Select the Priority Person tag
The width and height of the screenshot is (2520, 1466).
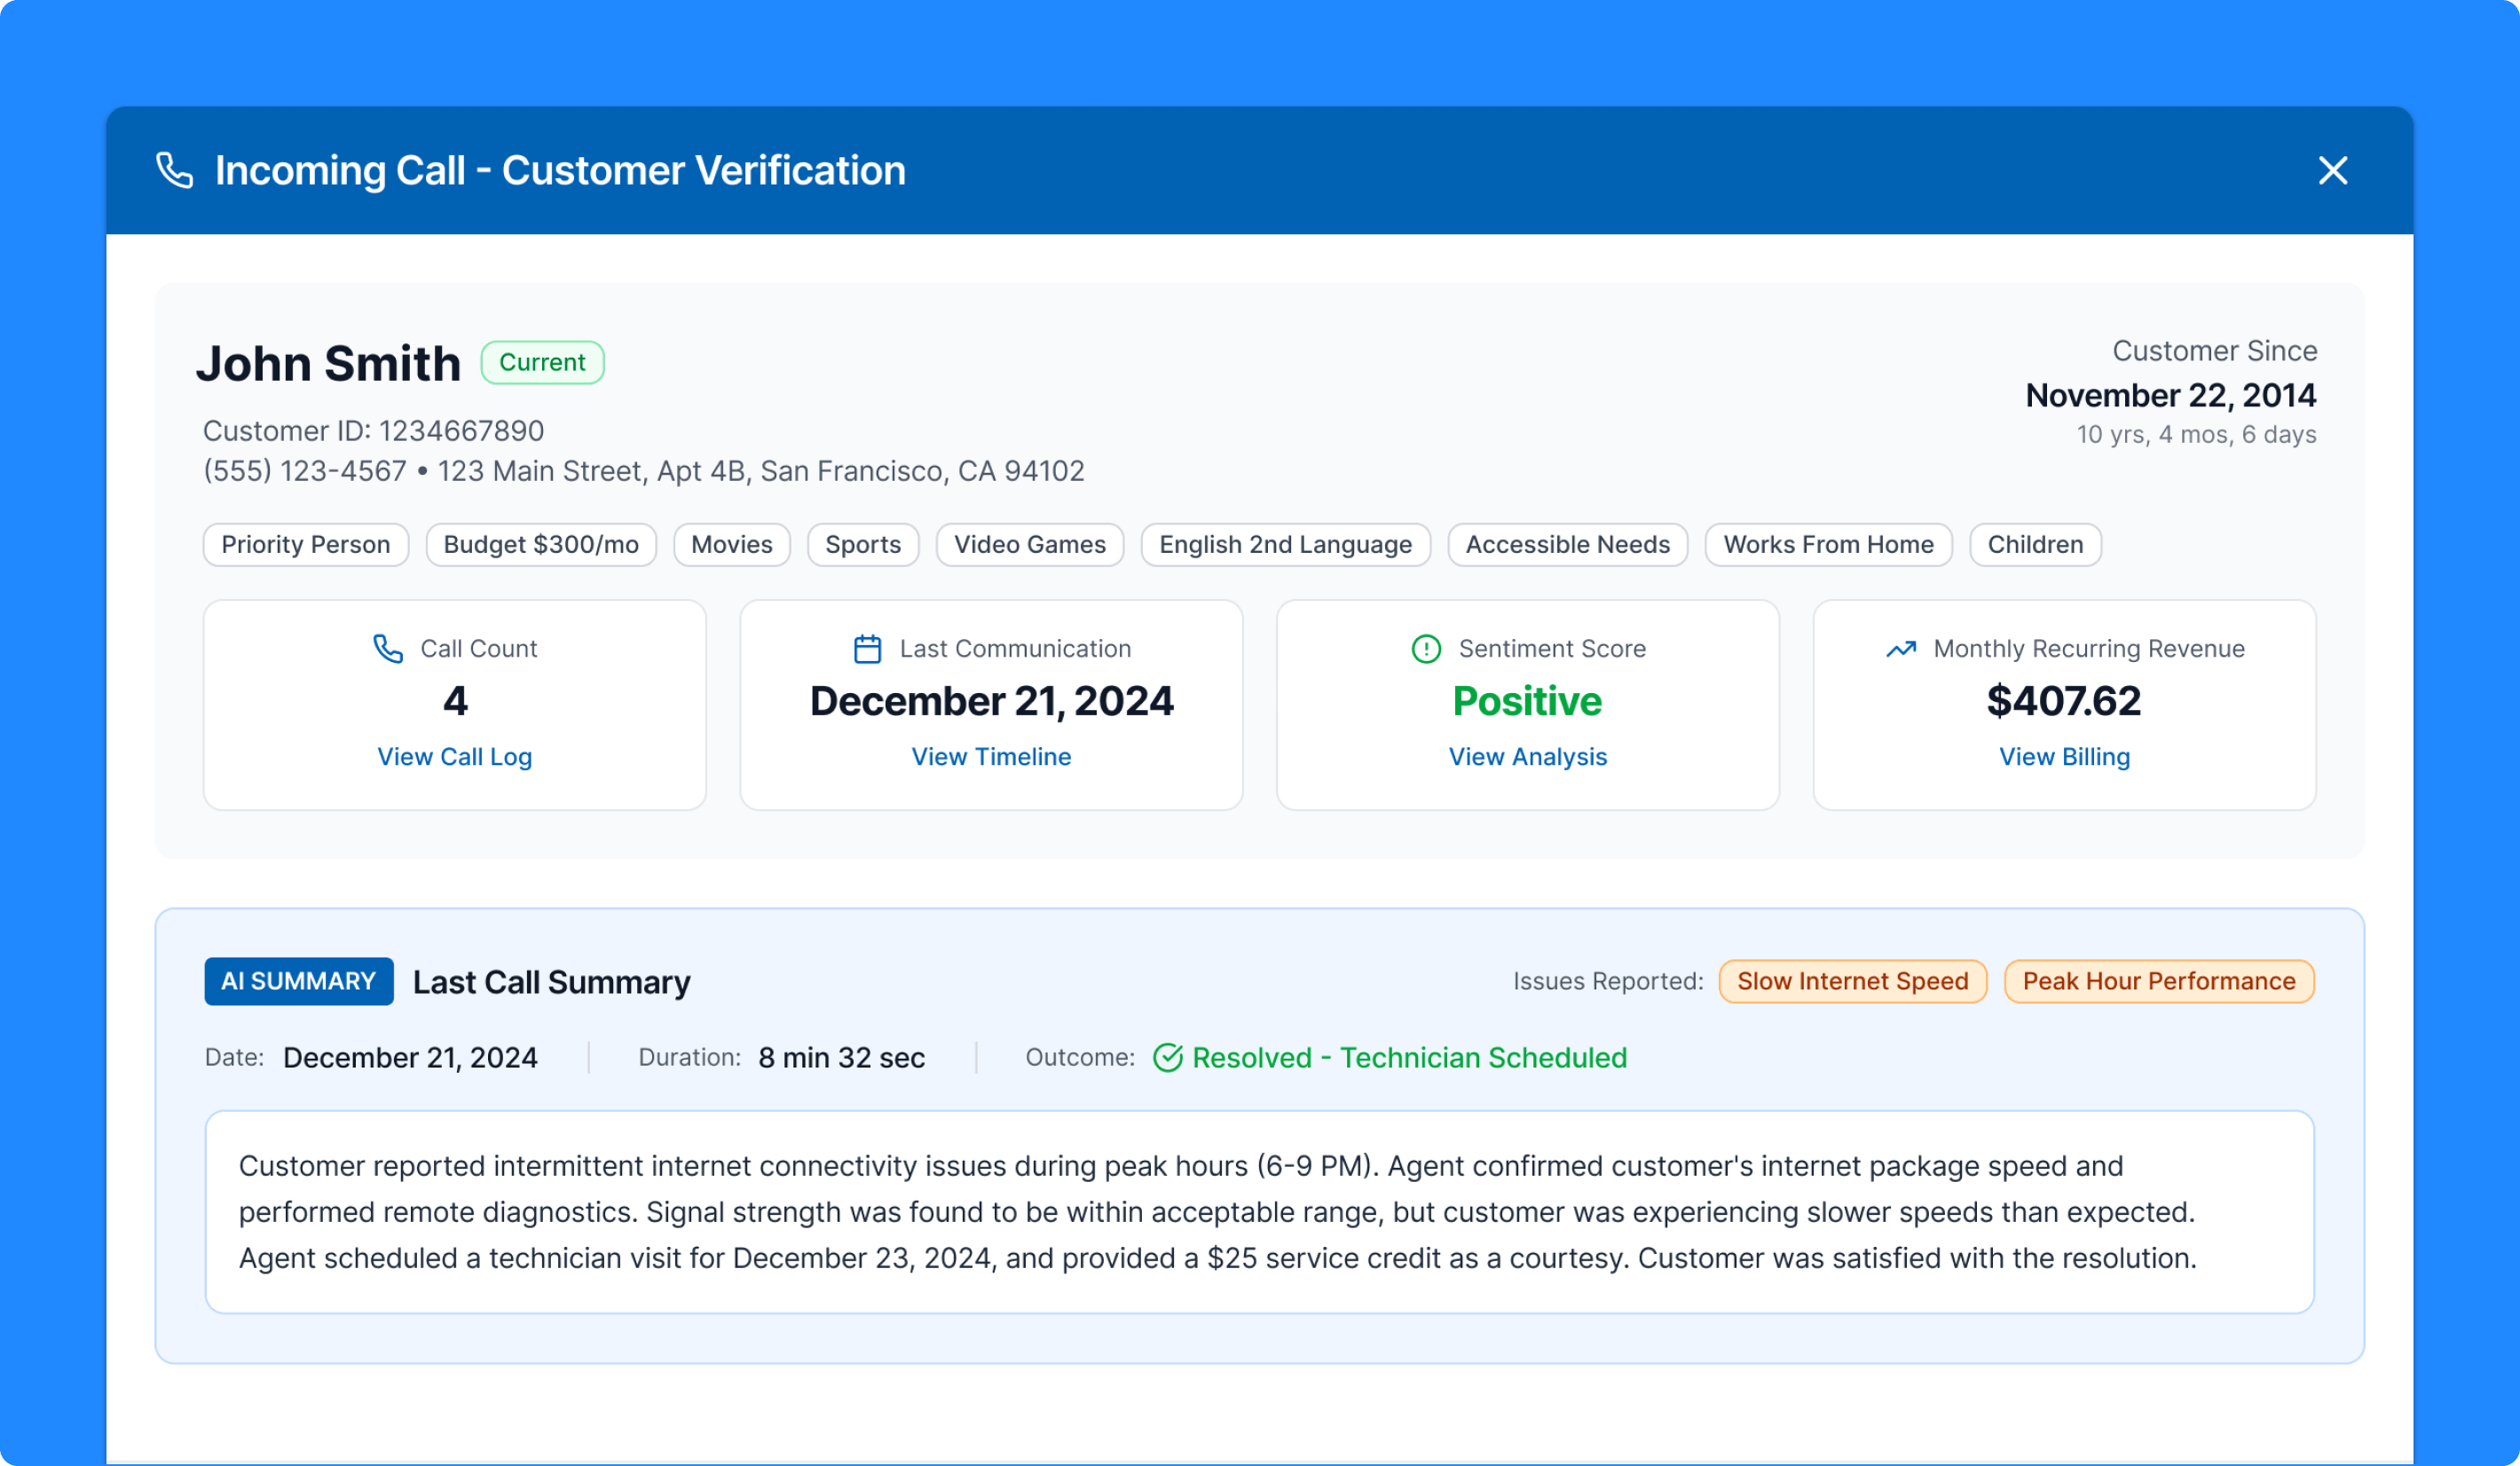[305, 545]
